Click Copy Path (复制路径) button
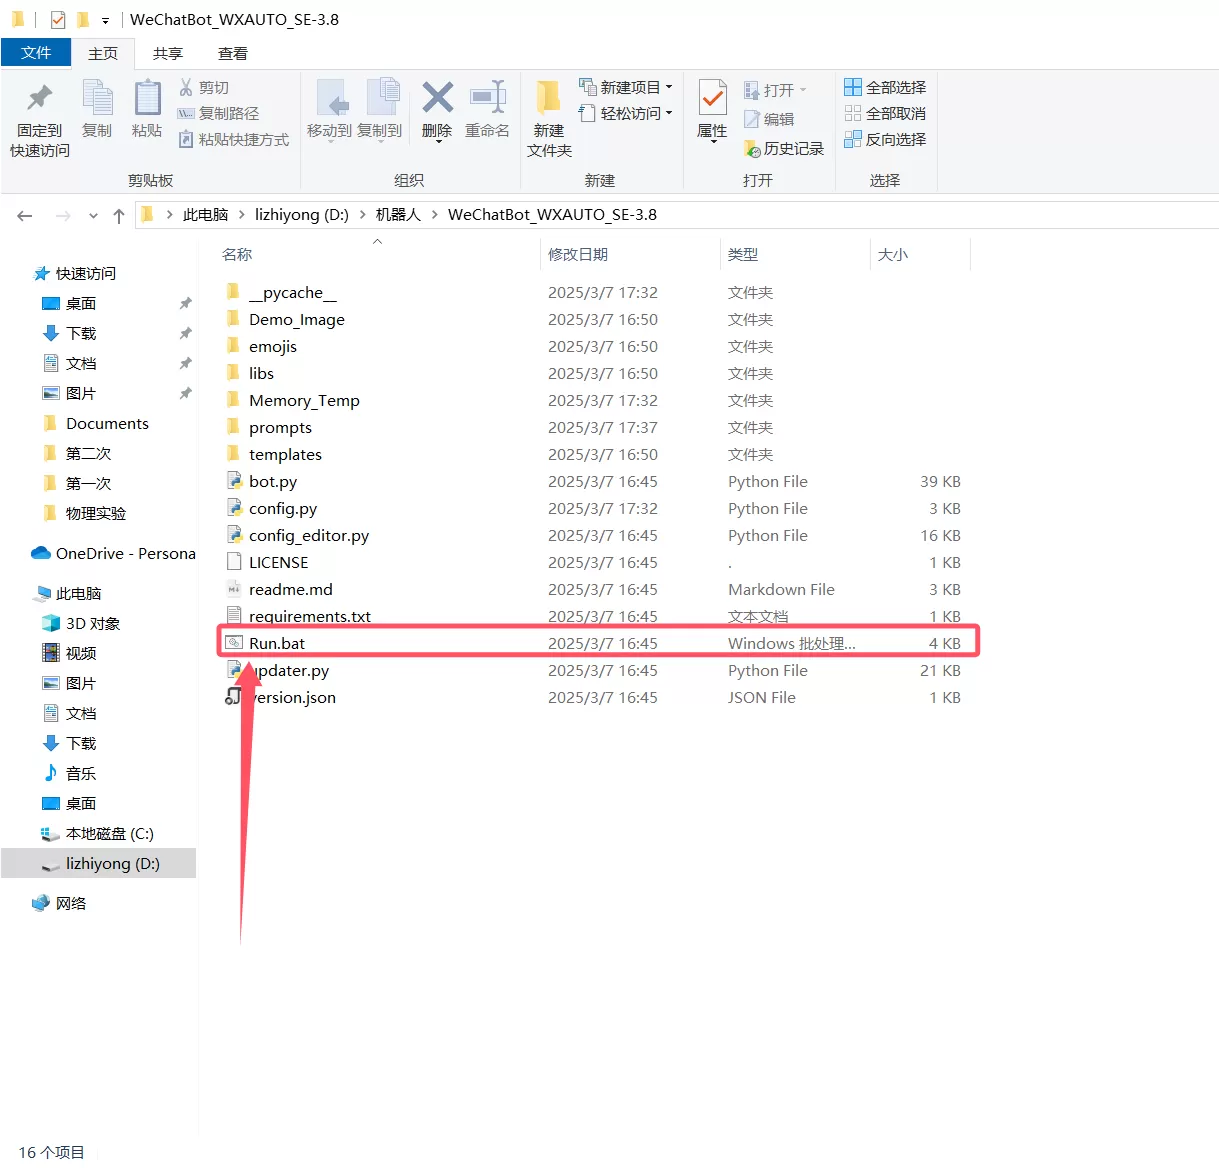The width and height of the screenshot is (1219, 1168). click(218, 113)
